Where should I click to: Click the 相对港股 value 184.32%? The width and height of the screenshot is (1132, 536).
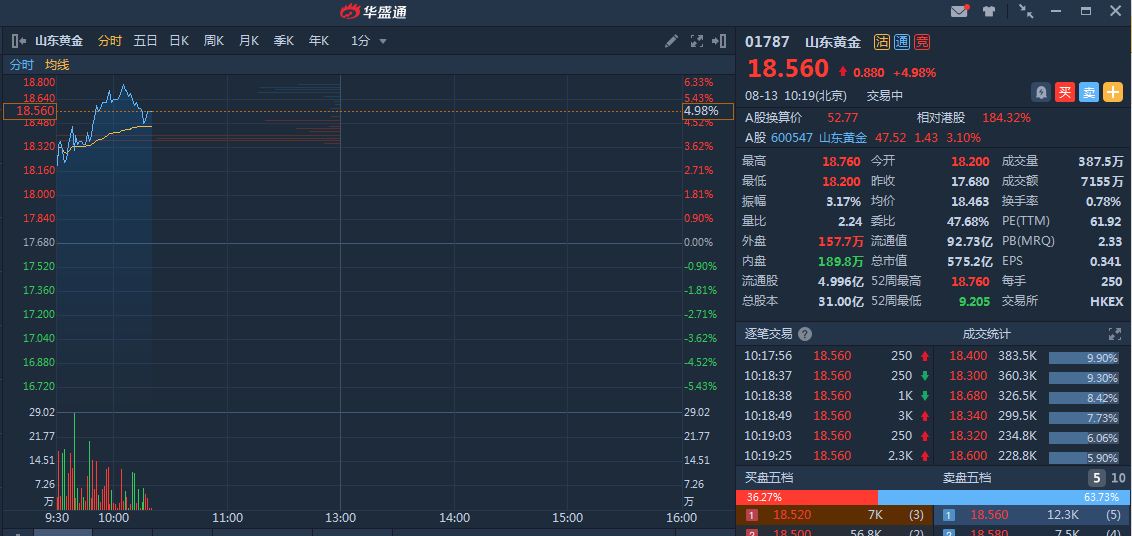click(1006, 117)
